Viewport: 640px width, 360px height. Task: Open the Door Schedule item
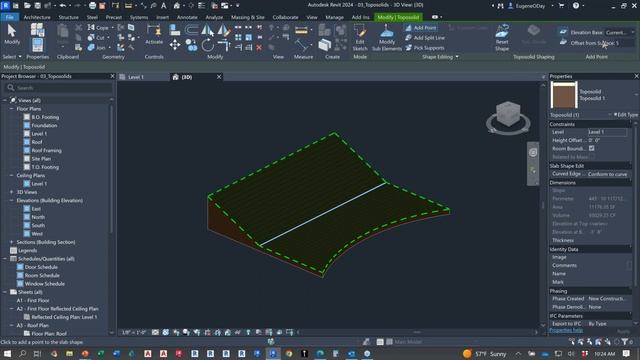click(41, 267)
